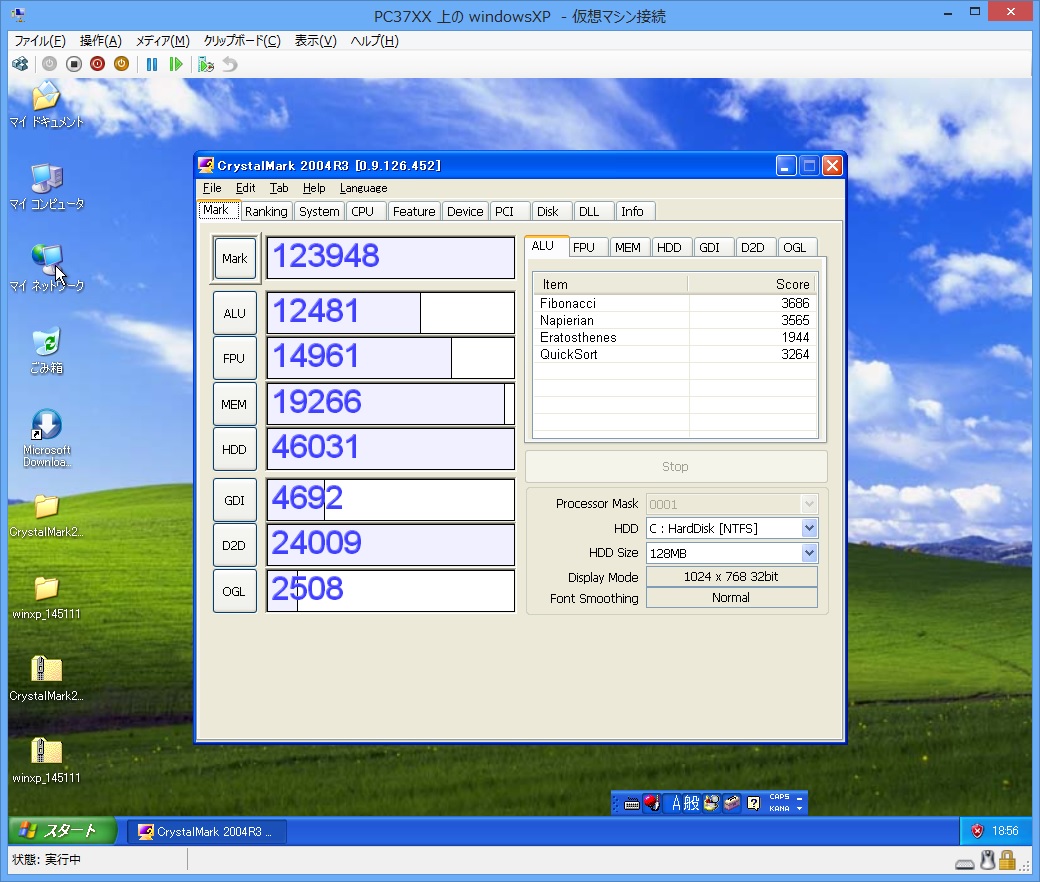The height and width of the screenshot is (882, 1040).
Task: Click the green Reset icon in the toolbar
Action: point(176,64)
